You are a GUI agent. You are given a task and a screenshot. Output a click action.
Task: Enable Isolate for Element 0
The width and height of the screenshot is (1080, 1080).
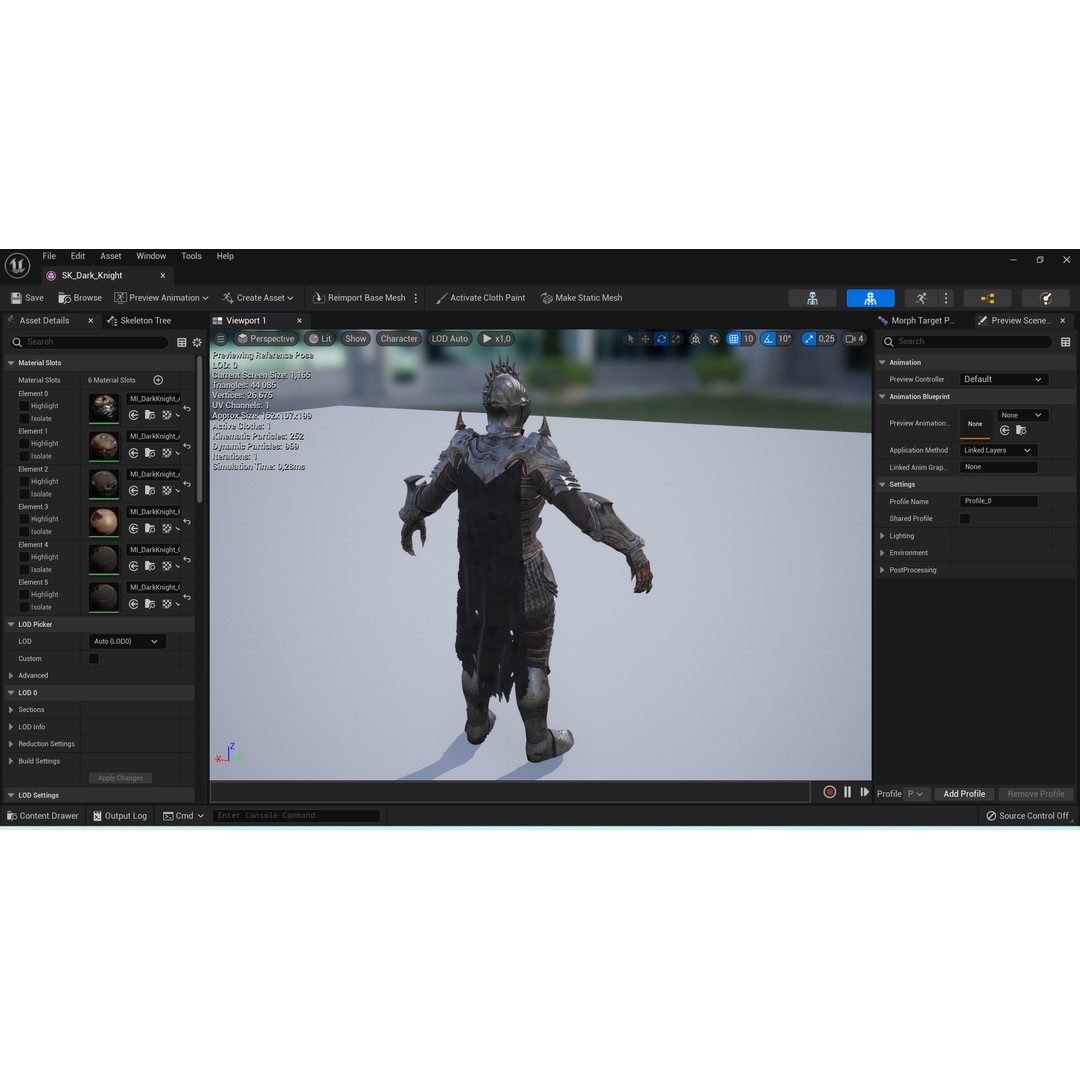(24, 419)
